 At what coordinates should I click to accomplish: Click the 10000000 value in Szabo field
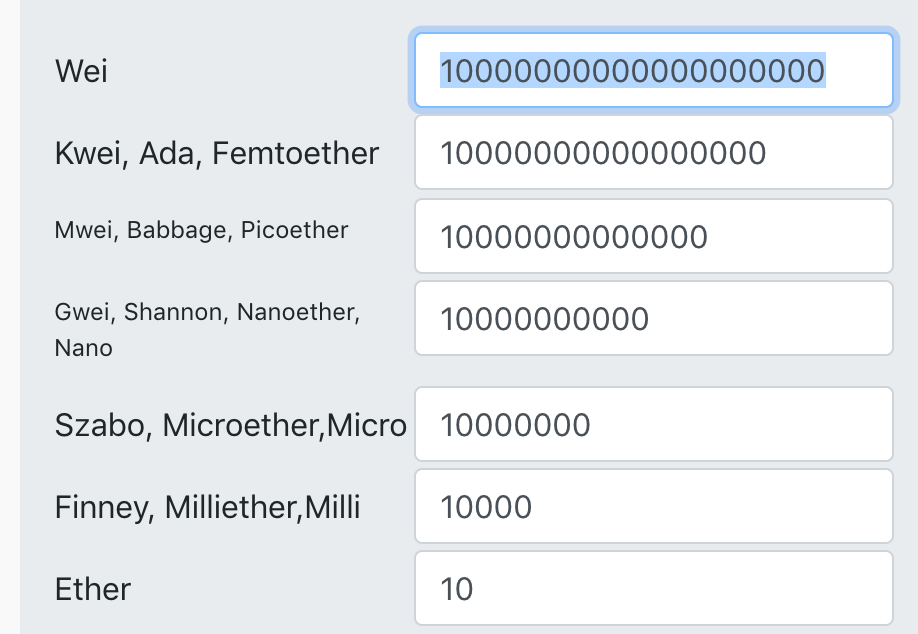coord(515,425)
